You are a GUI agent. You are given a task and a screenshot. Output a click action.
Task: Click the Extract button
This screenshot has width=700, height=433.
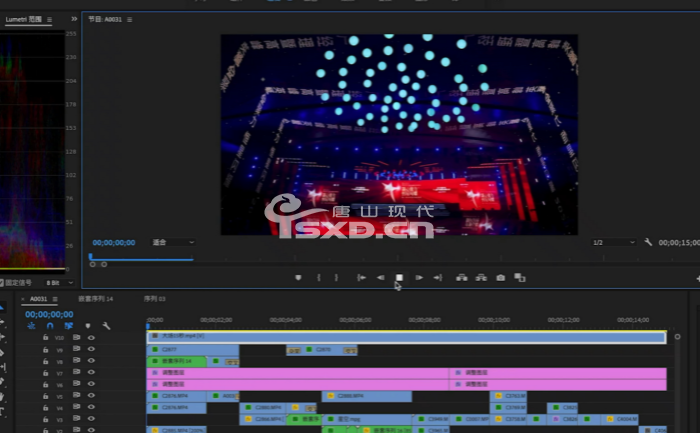click(481, 278)
